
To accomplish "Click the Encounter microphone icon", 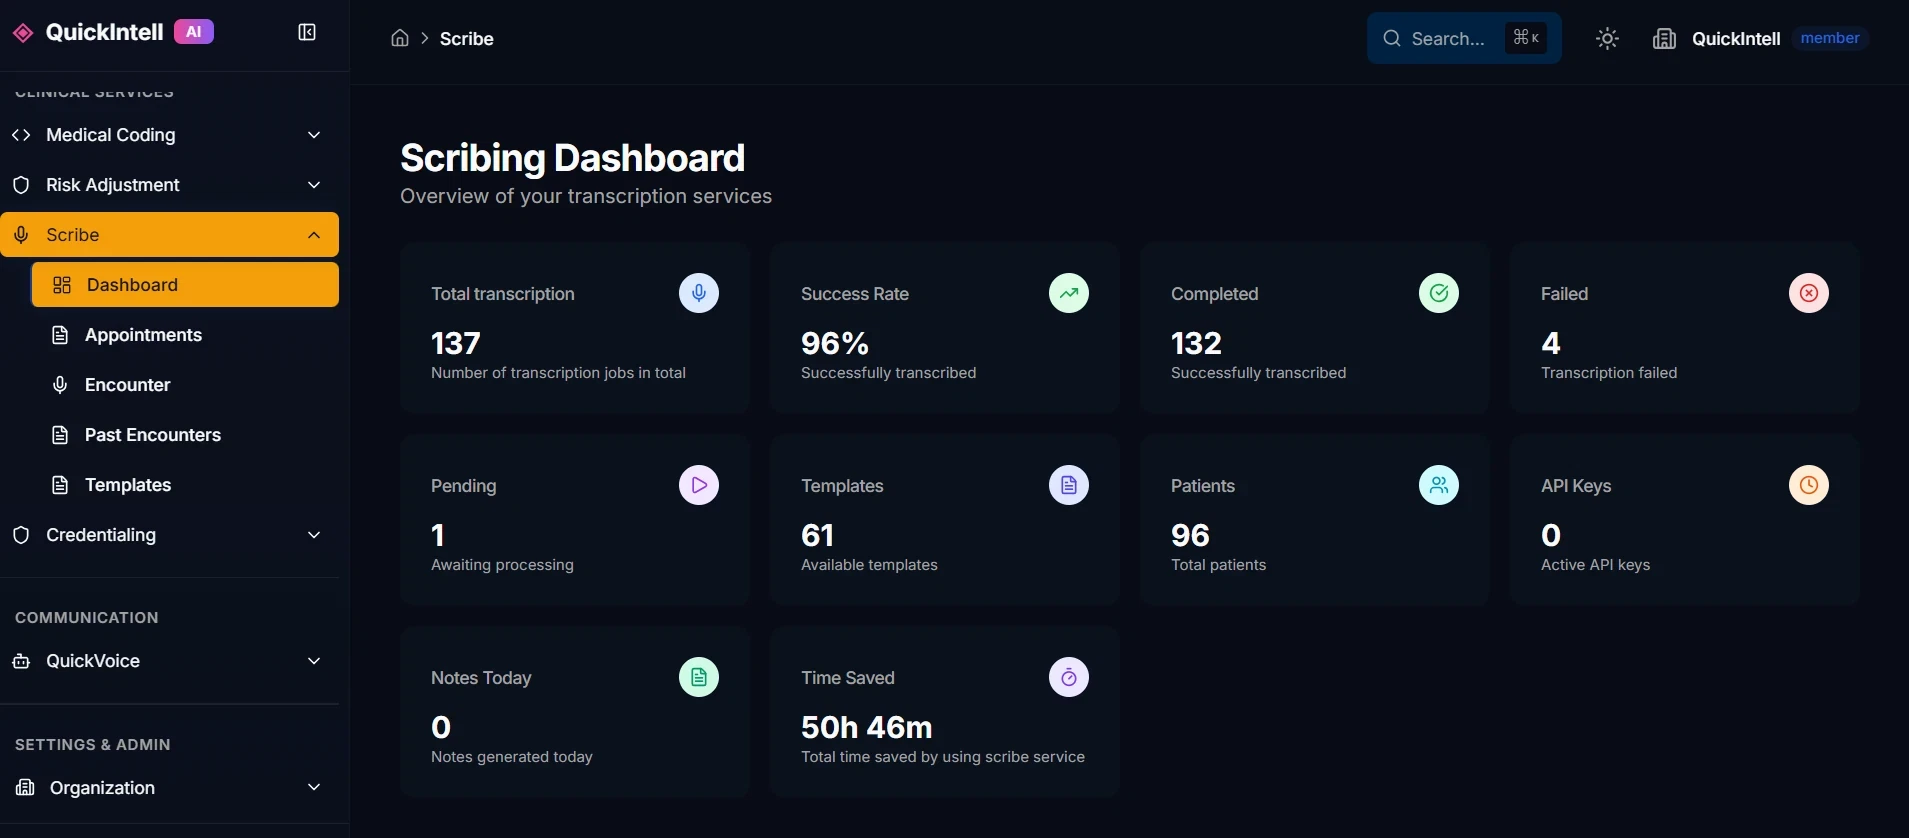I will tap(60, 385).
